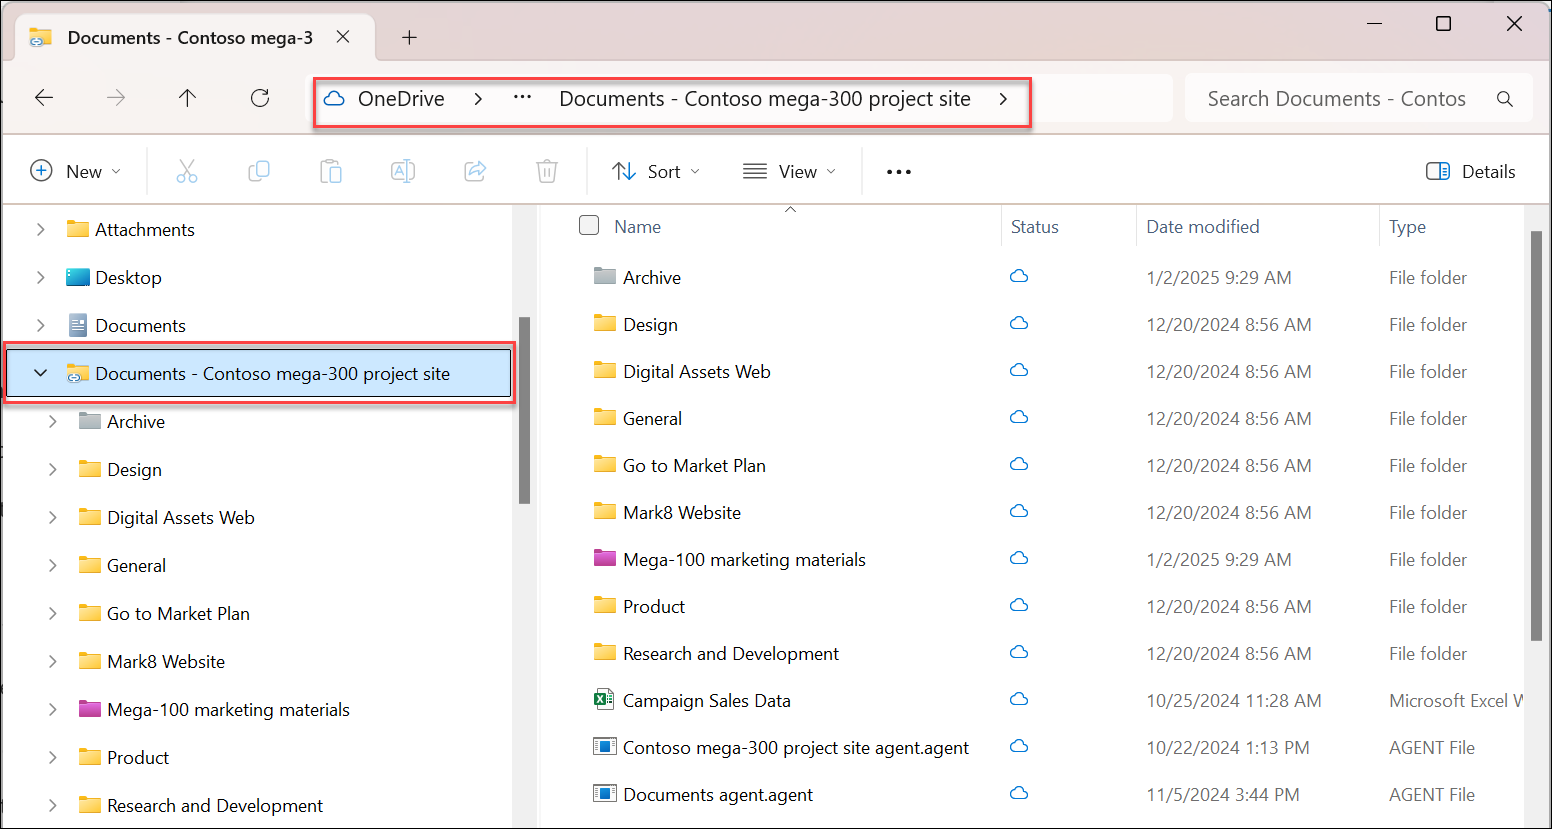
Task: Select the Cut icon in the toolbar
Action: coord(187,170)
